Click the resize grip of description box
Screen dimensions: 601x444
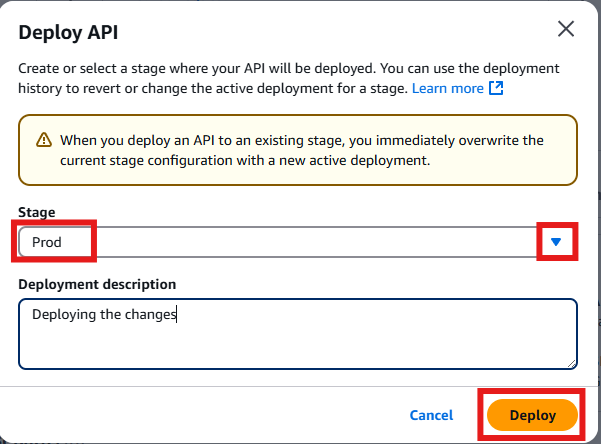[x=571, y=362]
